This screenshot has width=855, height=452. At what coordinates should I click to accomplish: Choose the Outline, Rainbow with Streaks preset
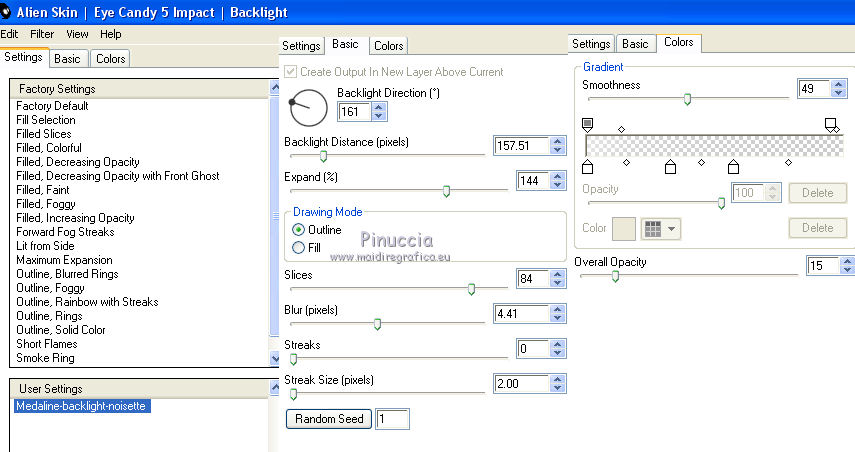[87, 302]
